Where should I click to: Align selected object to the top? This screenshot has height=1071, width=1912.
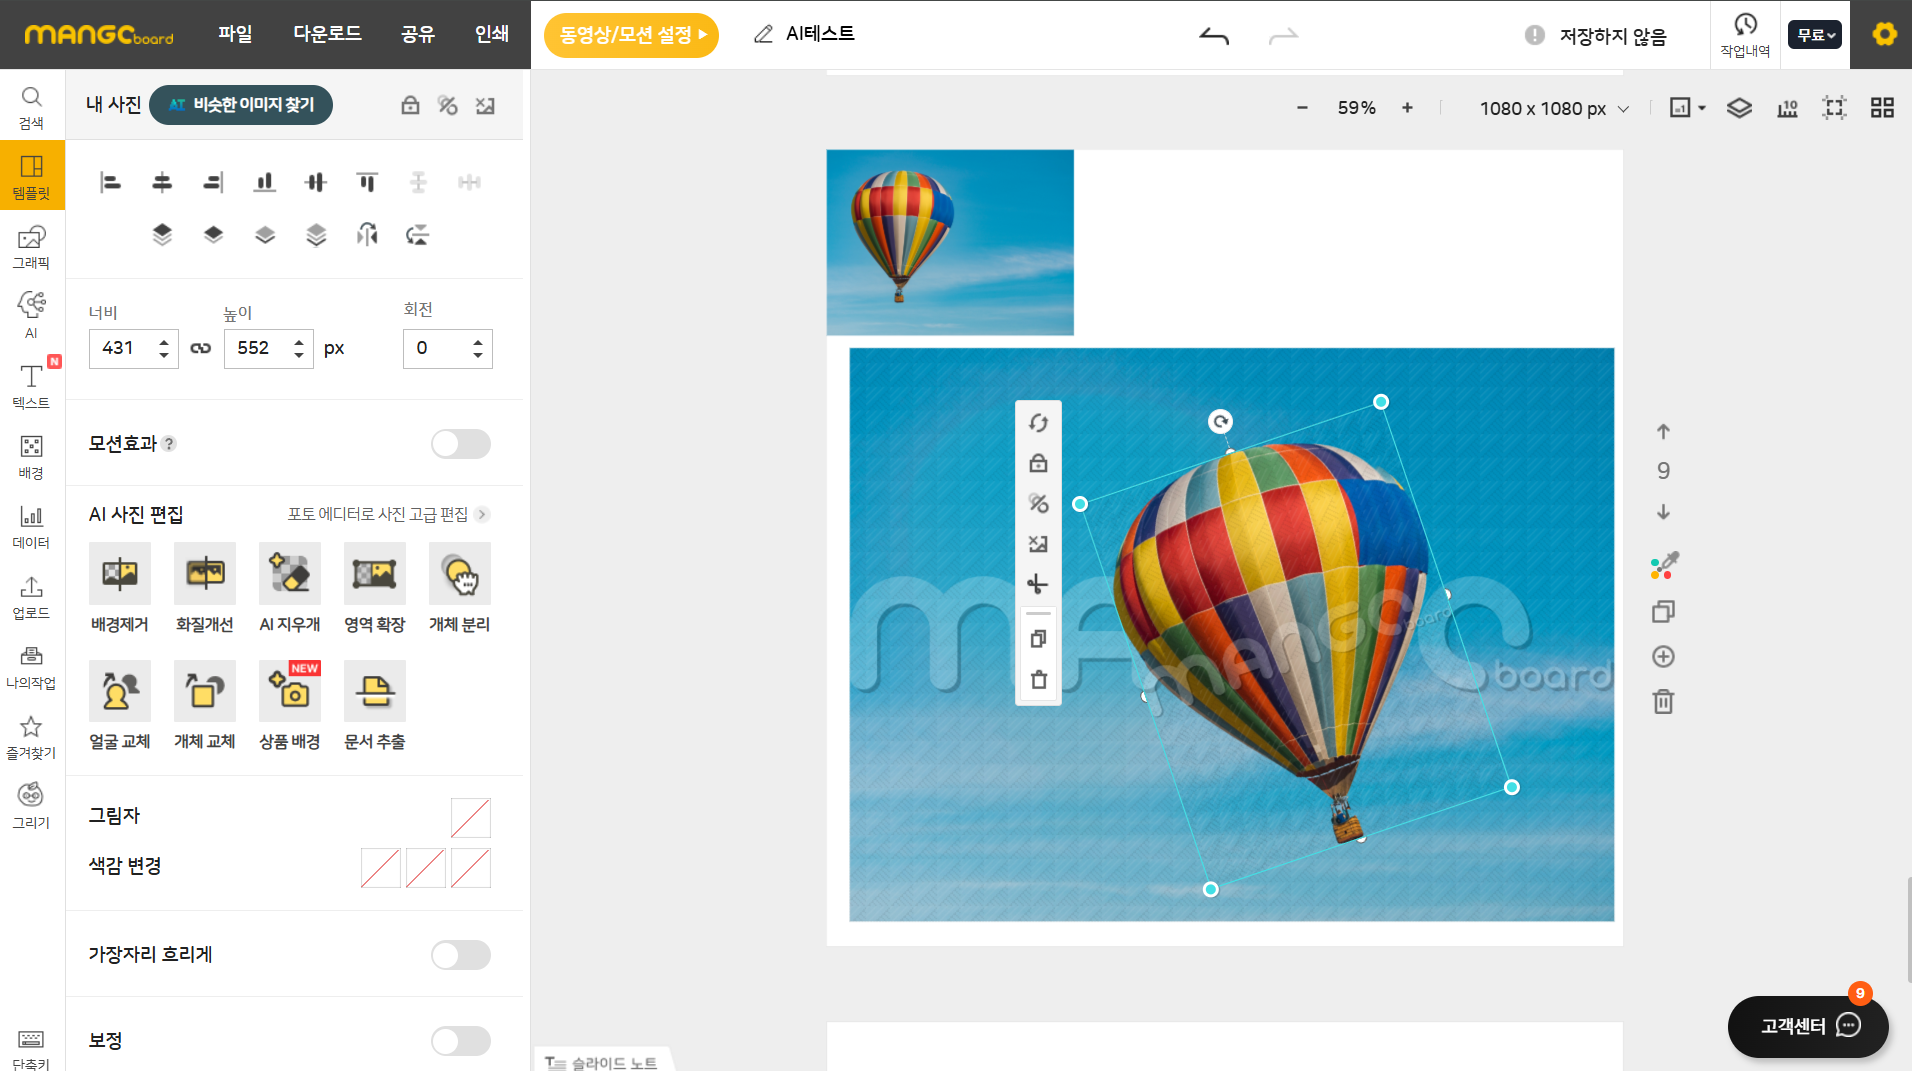point(367,182)
